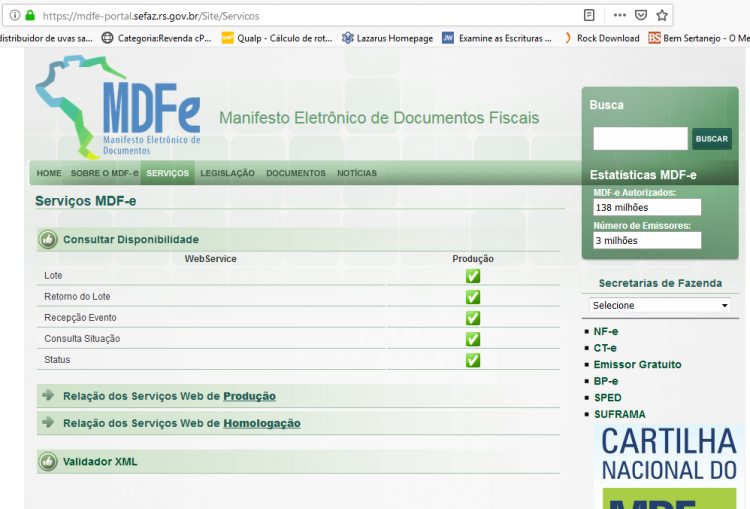Expand Relação dos Serviços Web de Homologação

click(182, 423)
